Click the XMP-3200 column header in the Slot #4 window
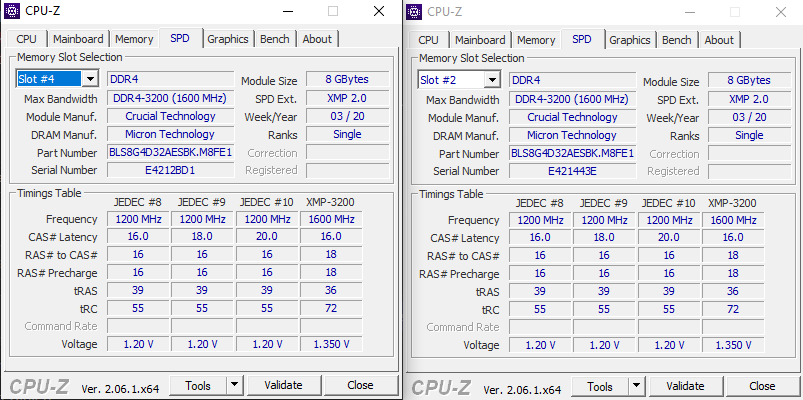Screen dimensions: 803x400 [330, 202]
